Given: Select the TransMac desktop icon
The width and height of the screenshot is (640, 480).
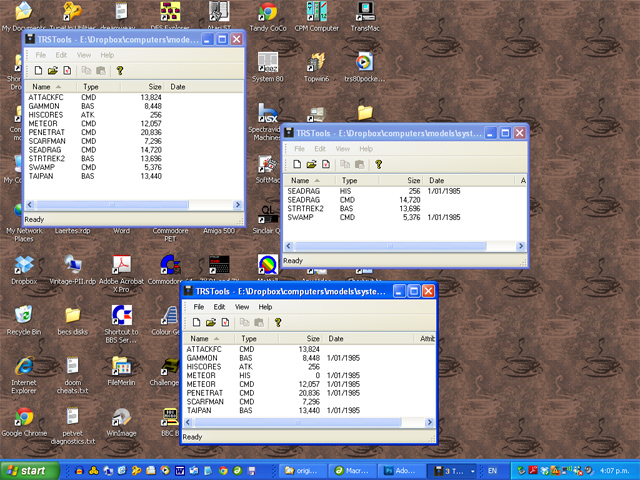Looking at the screenshot, I should pyautogui.click(x=365, y=16).
